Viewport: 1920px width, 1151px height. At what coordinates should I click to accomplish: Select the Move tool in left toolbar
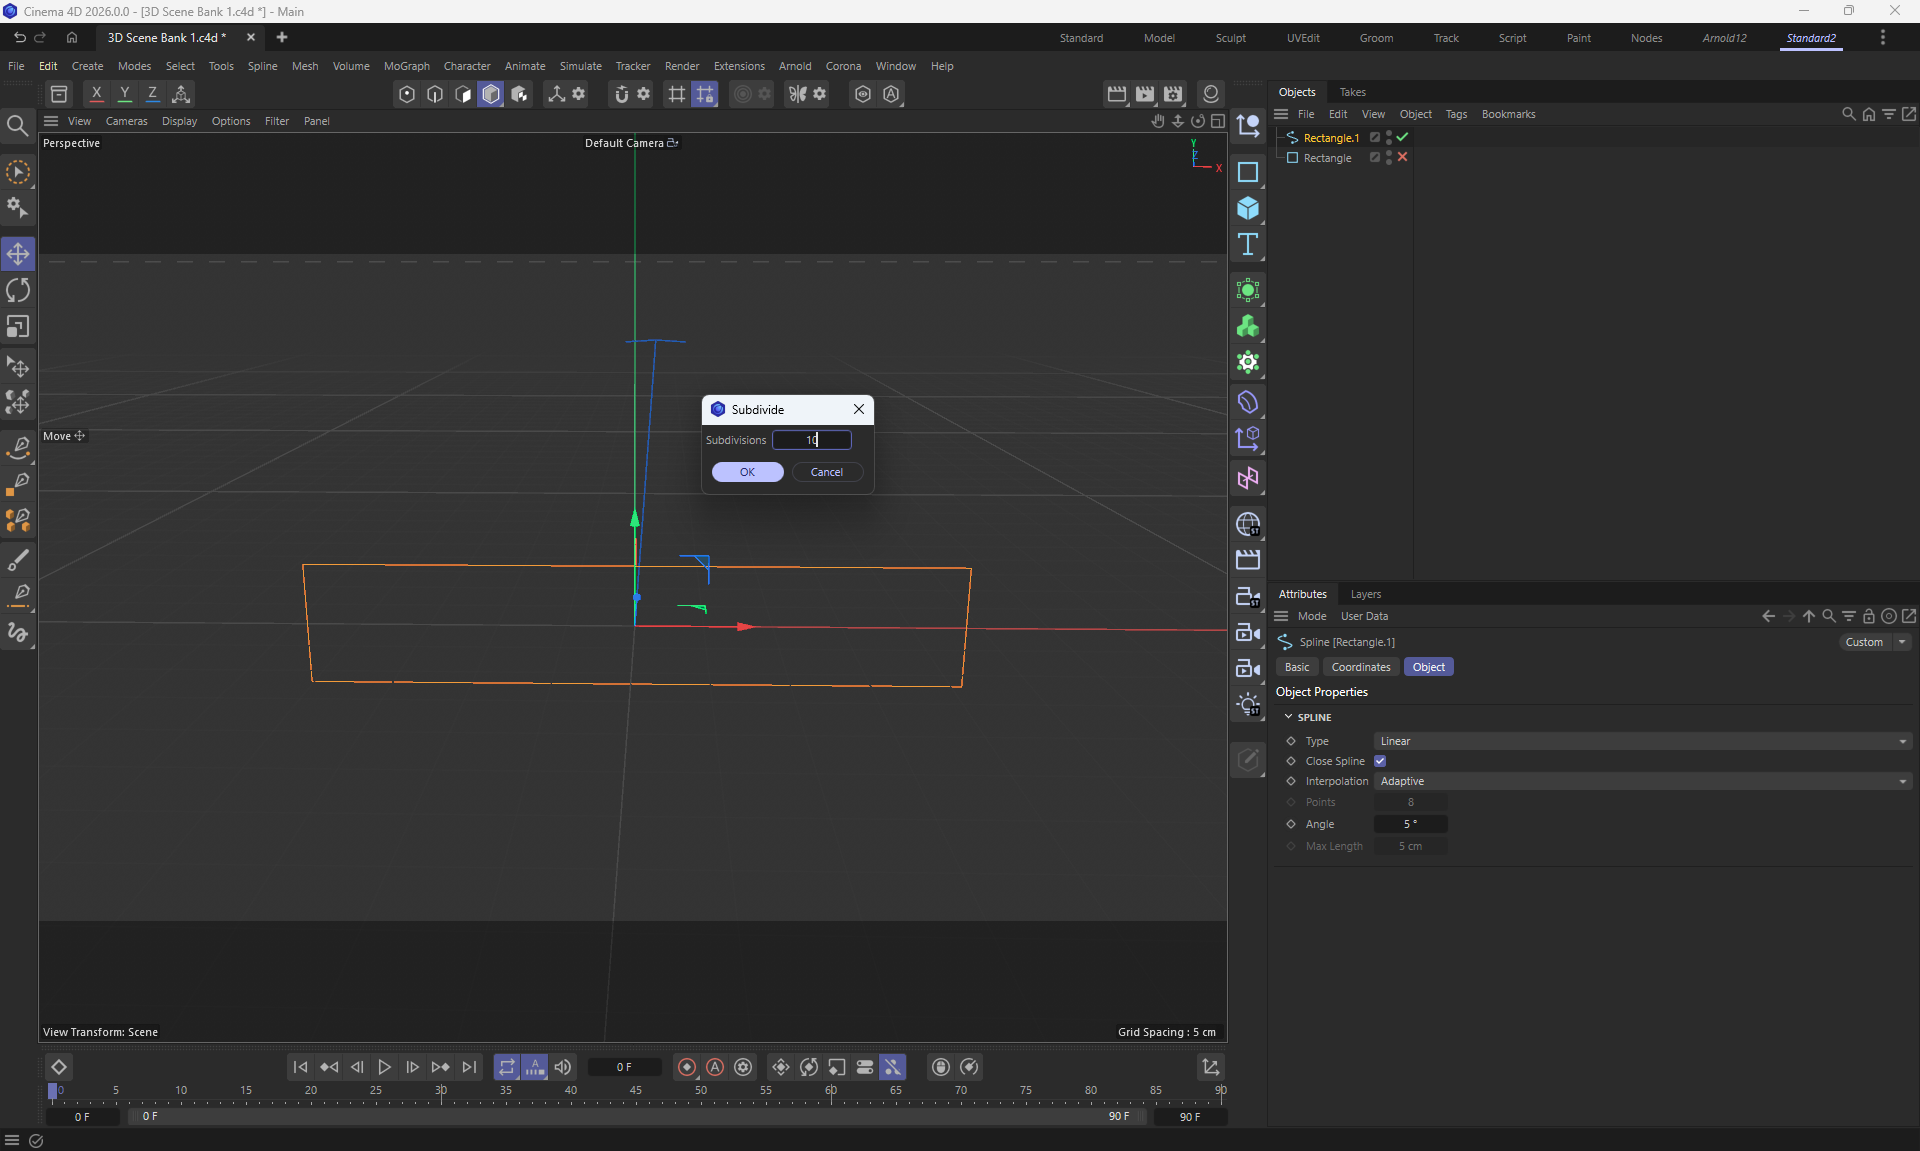[x=18, y=254]
